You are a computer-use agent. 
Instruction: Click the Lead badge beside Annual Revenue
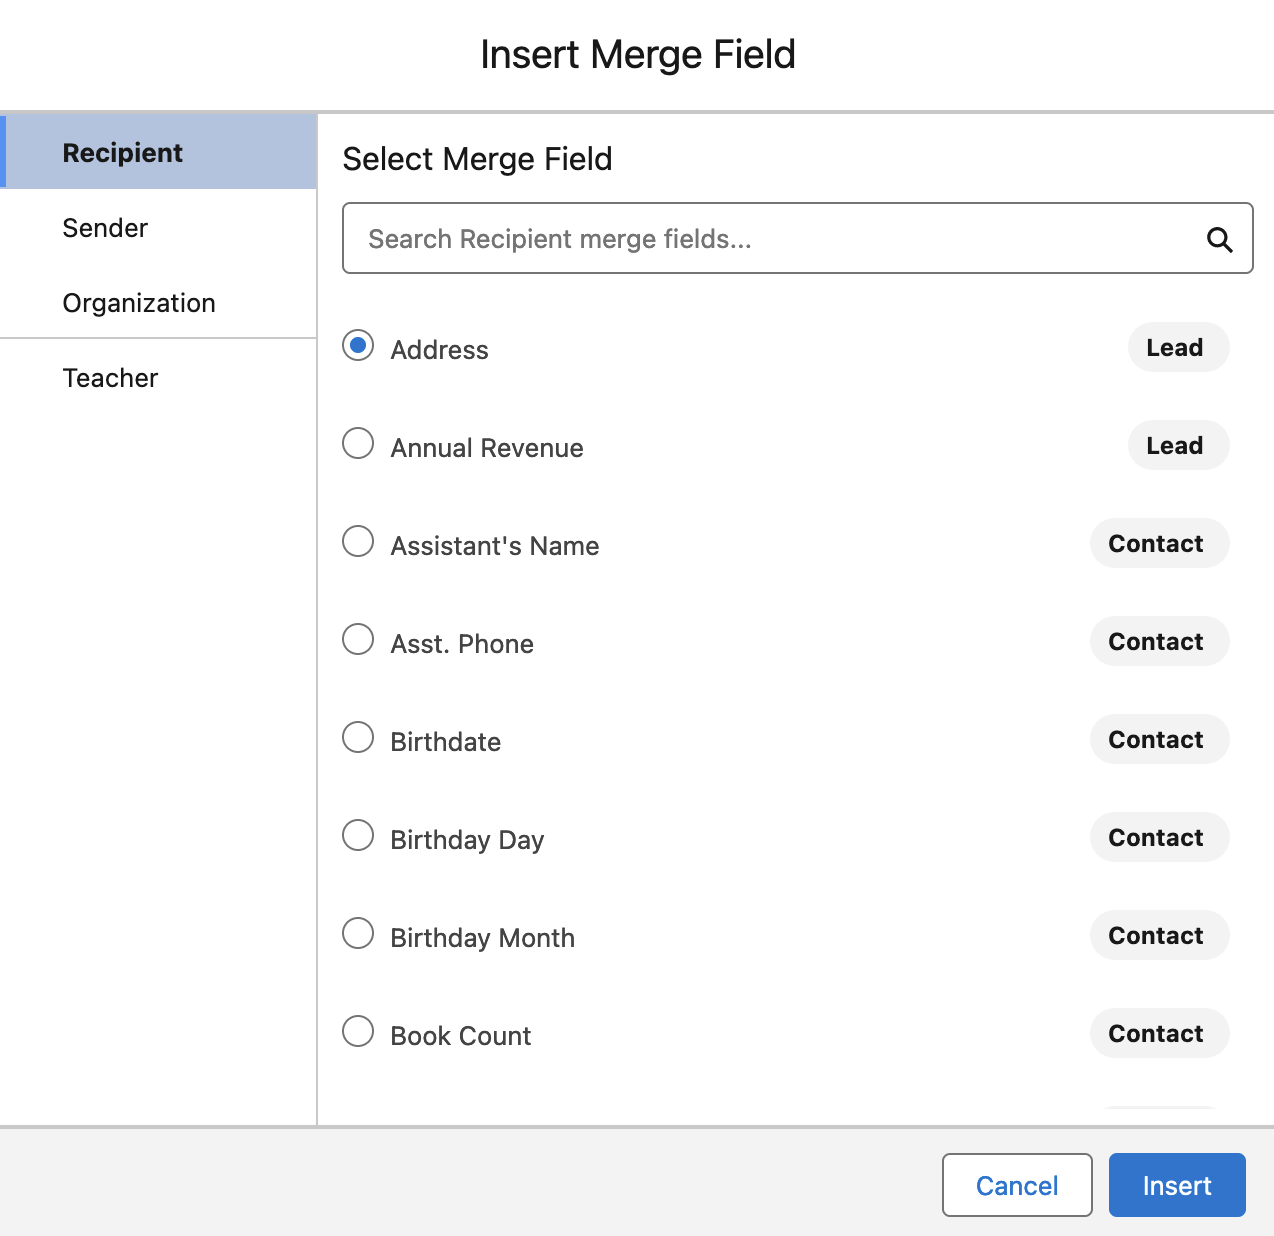tap(1178, 445)
